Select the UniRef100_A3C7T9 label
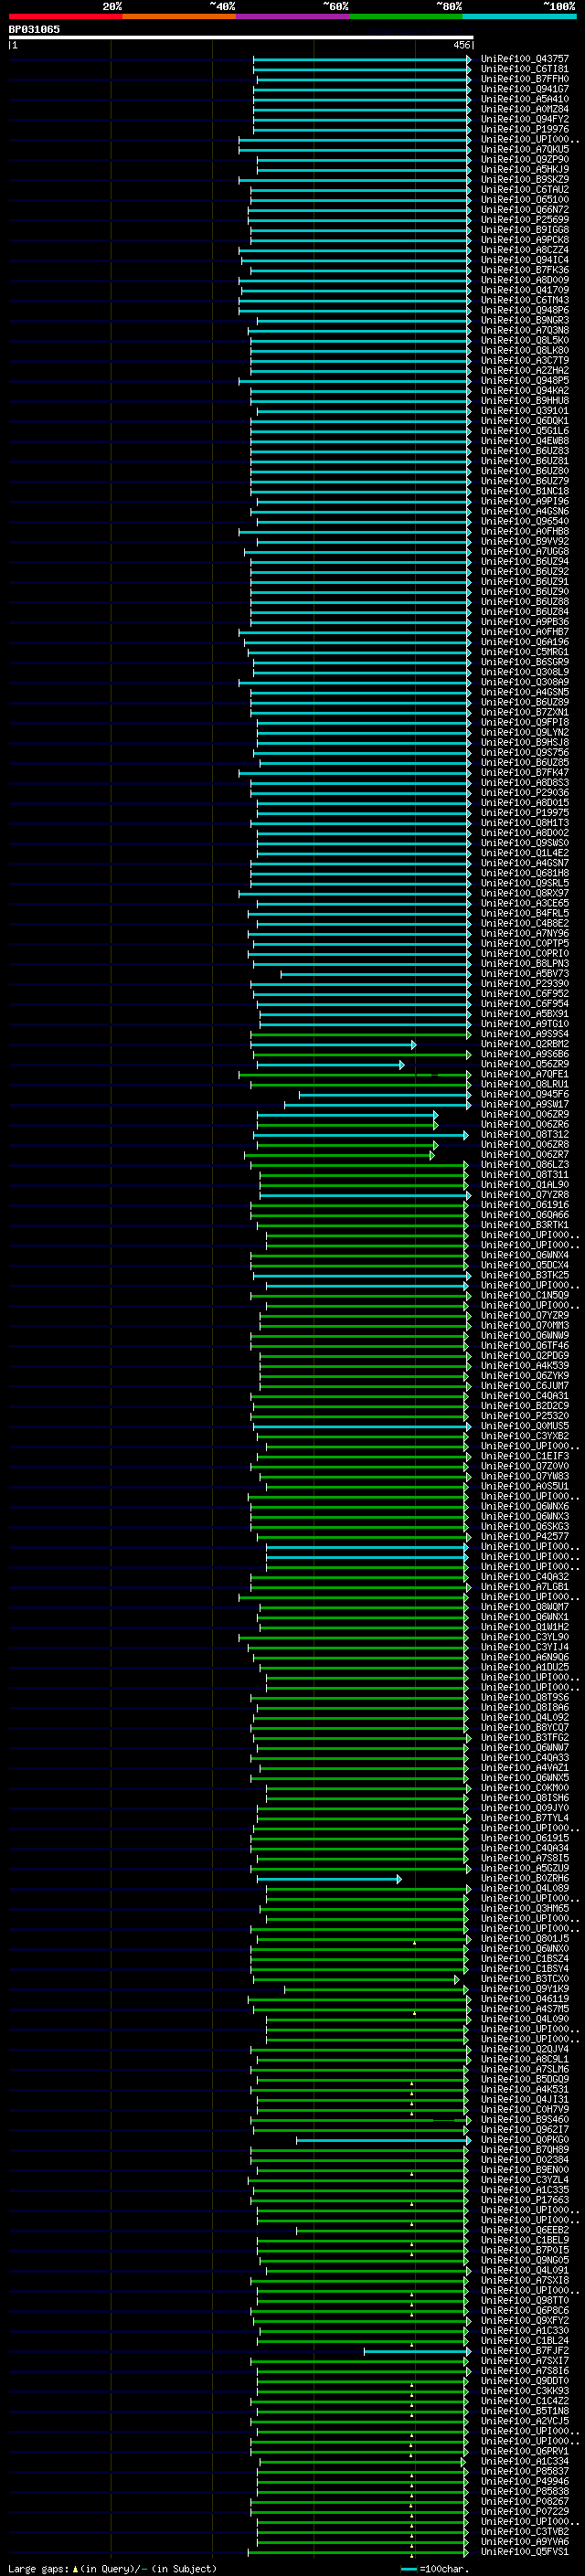Image resolution: width=585 pixels, height=2576 pixels. [525, 360]
